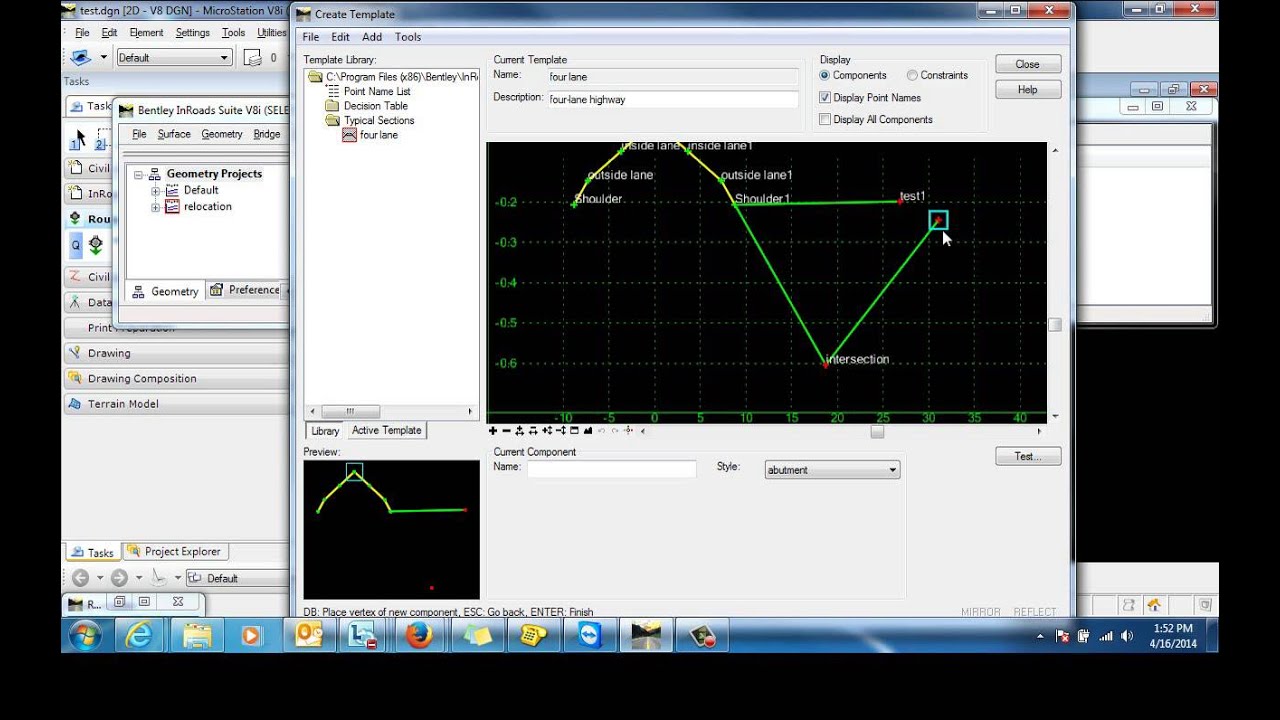1280x720 pixels.
Task: Switch to Preferences tab in InRoads
Action: tap(247, 290)
